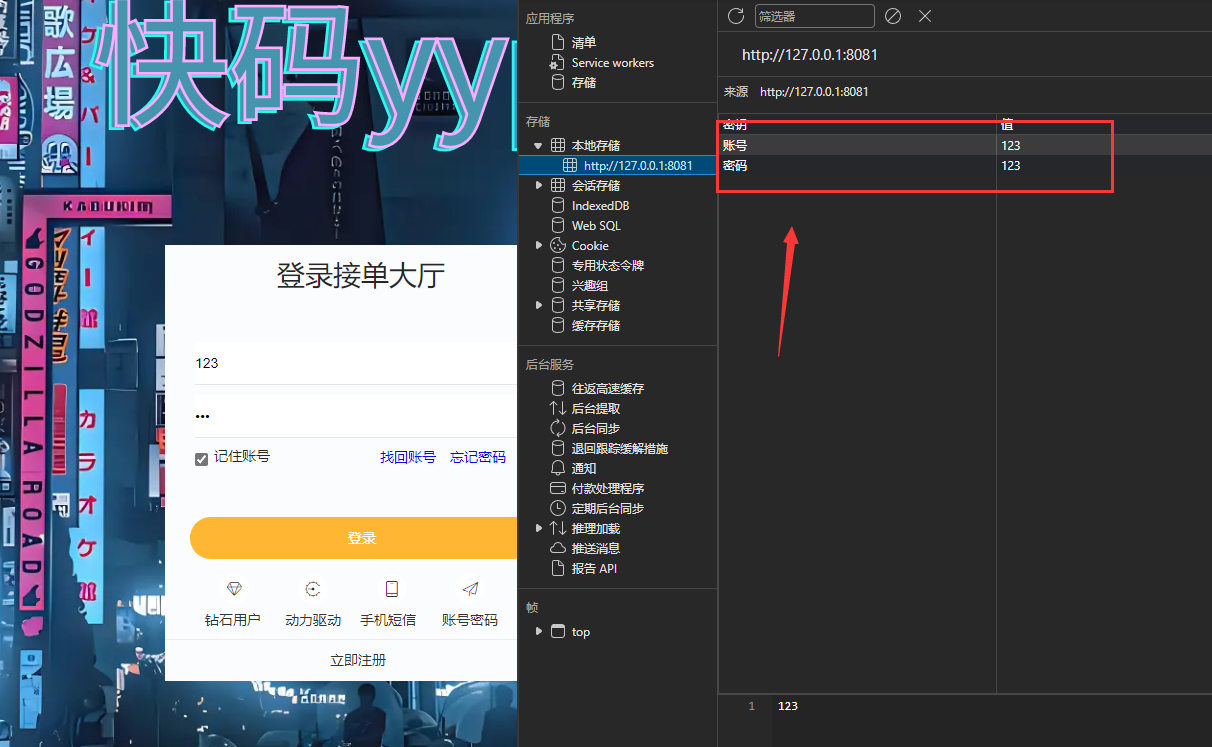Open 往返高速缓存 background service

[608, 389]
